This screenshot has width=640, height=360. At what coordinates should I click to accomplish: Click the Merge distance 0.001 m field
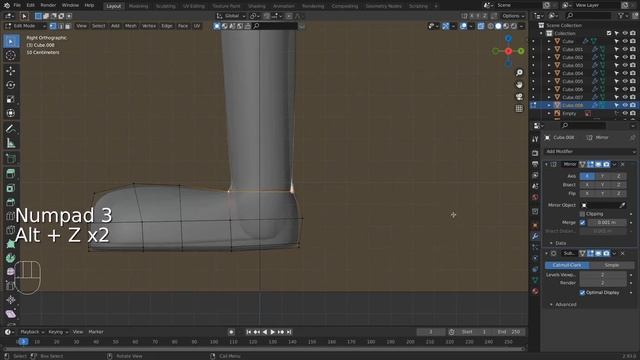click(607, 222)
